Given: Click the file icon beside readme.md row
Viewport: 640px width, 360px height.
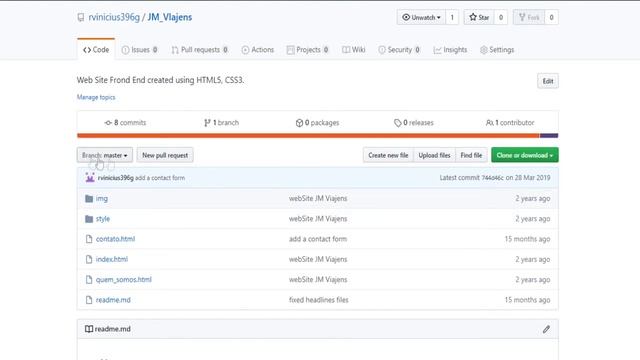Looking at the screenshot, I should tap(89, 300).
